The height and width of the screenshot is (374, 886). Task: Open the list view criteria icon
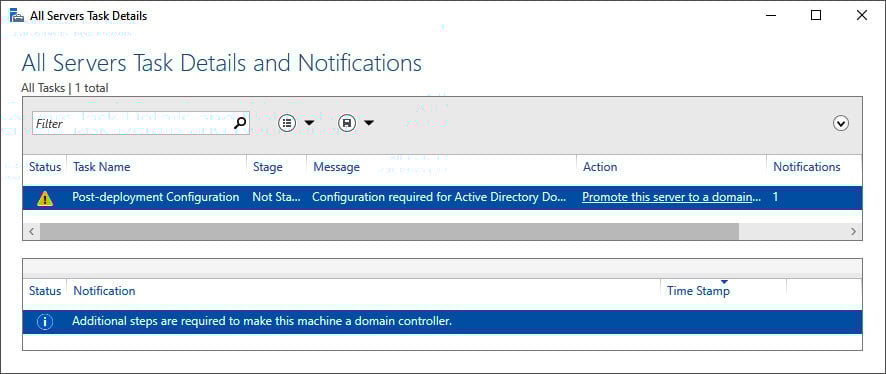pyautogui.click(x=288, y=123)
